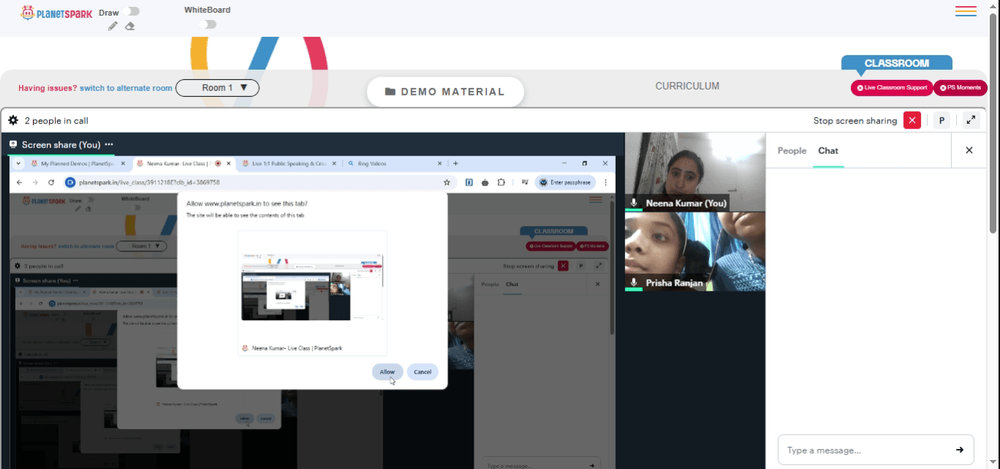Click Live Classroom Support button
The image size is (1000, 469).
[892, 88]
